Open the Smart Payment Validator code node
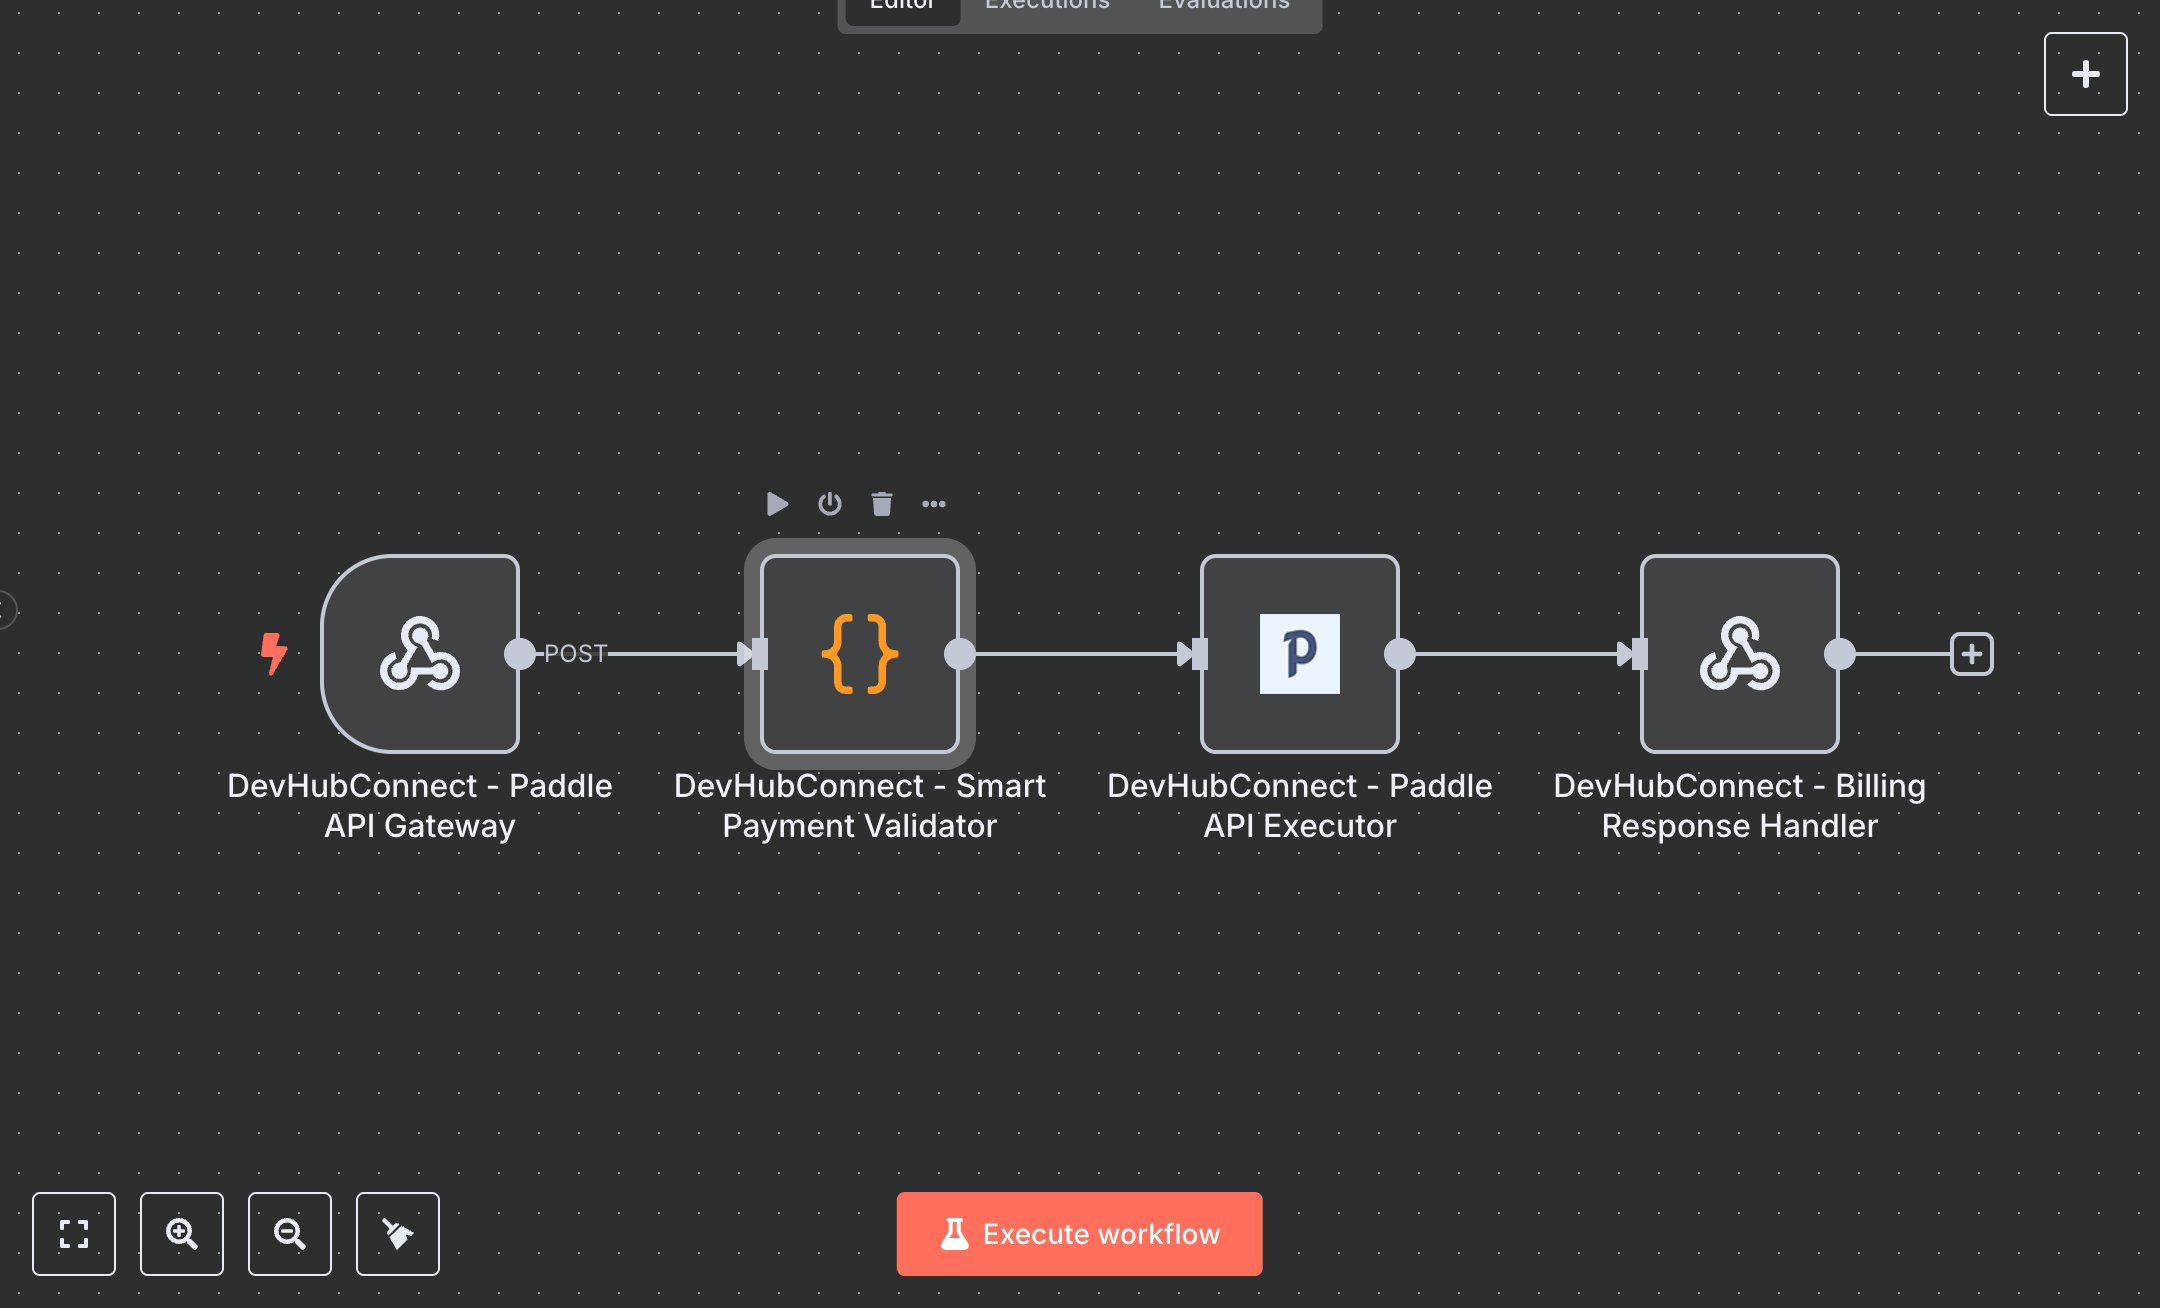 [x=858, y=655]
